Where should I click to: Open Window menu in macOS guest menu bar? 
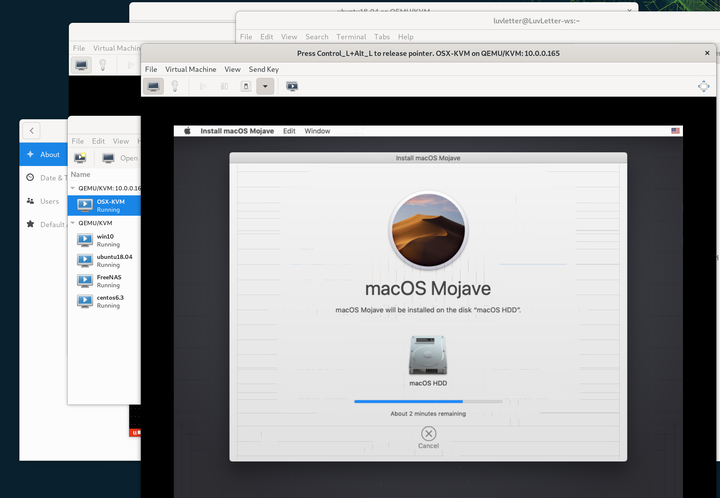coord(317,131)
